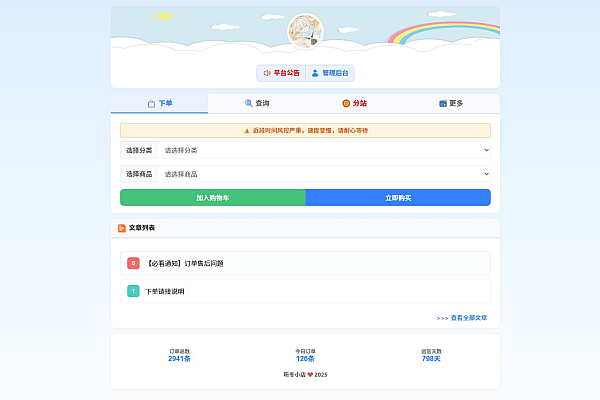Click the blue 立即购买 button
This screenshot has height=400, width=600.
(x=398, y=198)
